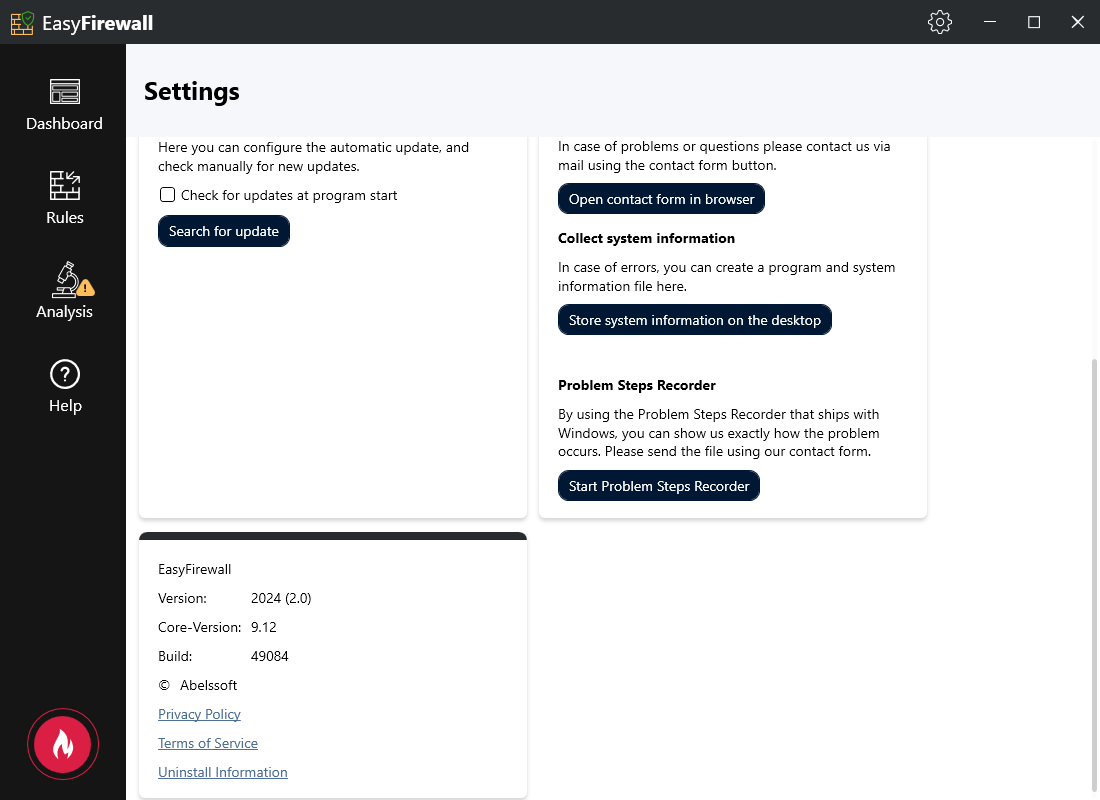Click Open contact form in browser
Image resolution: width=1100 pixels, height=800 pixels.
coord(661,199)
